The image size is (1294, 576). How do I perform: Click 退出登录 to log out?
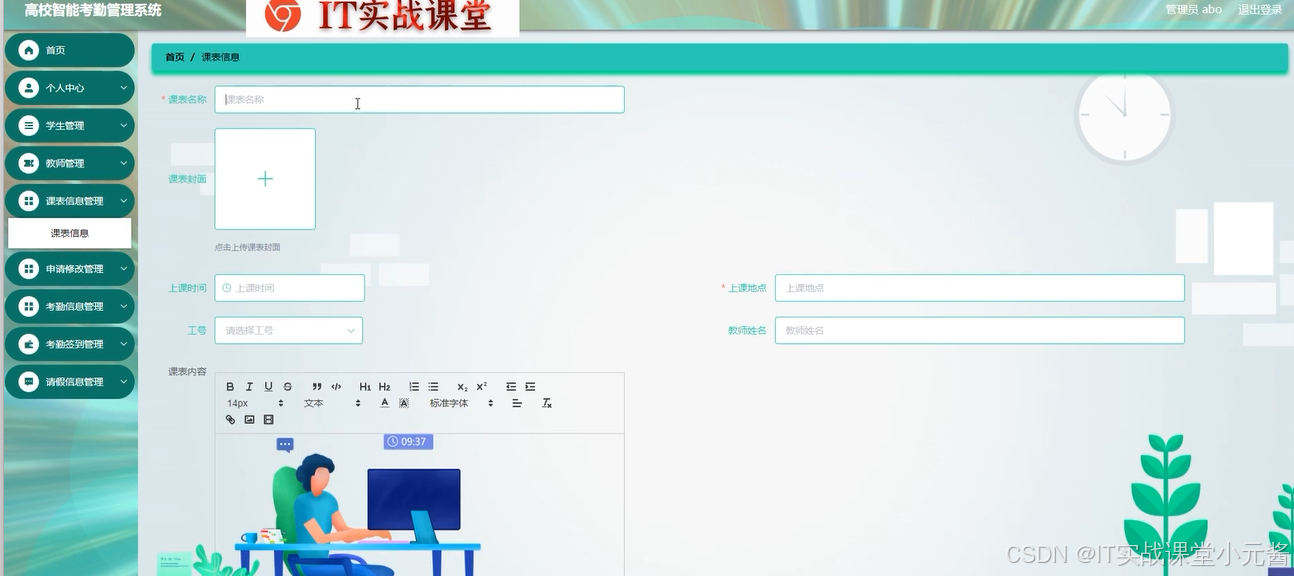[1260, 10]
